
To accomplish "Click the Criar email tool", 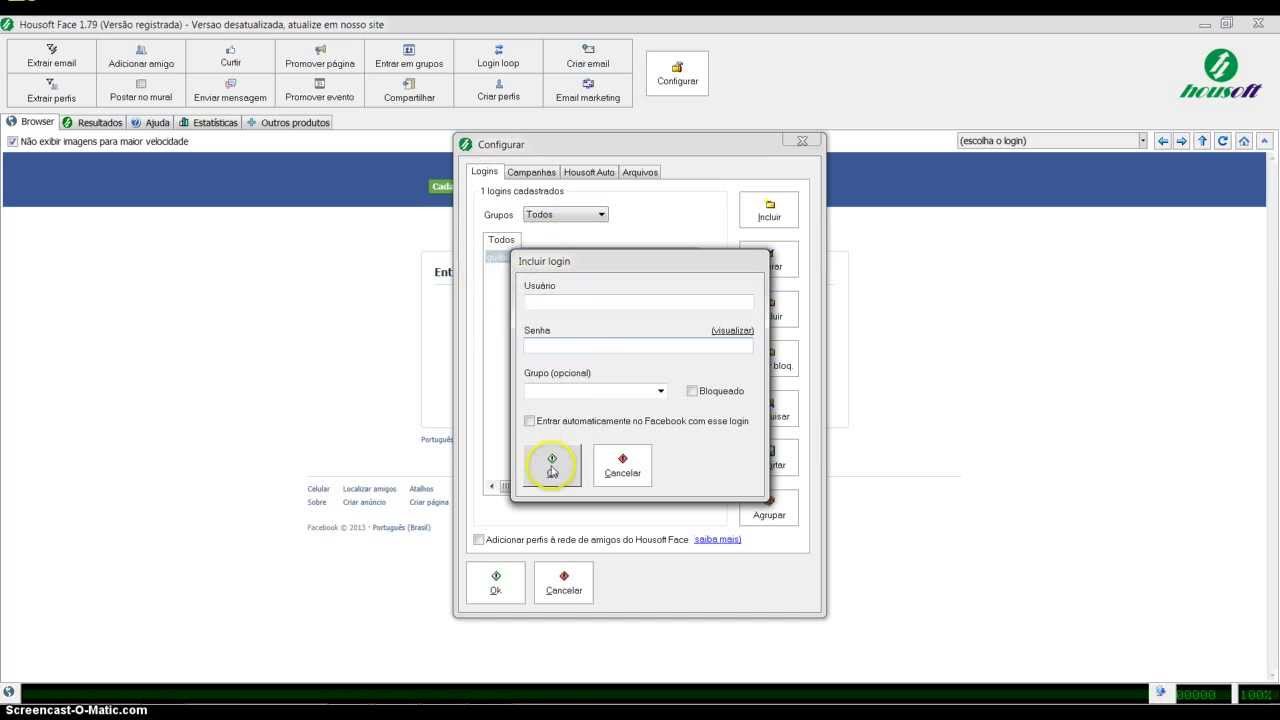I will [x=588, y=56].
